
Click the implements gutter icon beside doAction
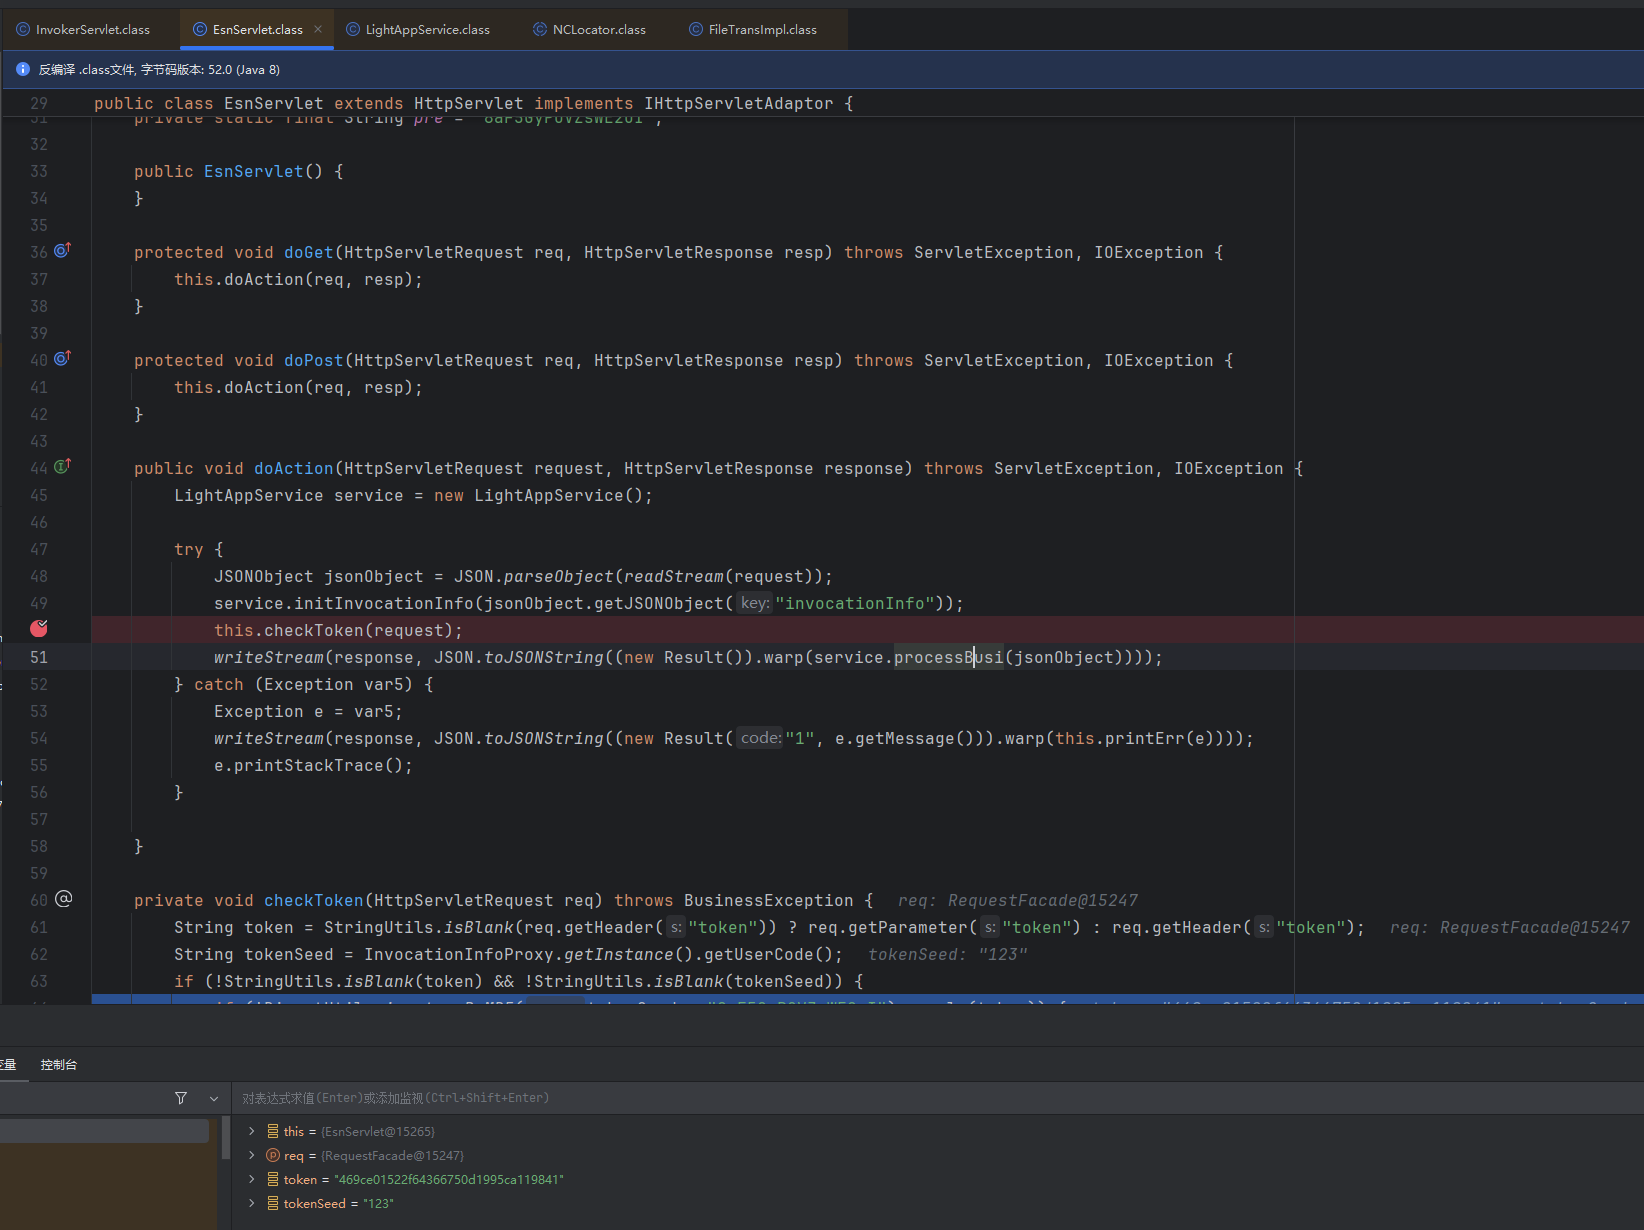(62, 467)
